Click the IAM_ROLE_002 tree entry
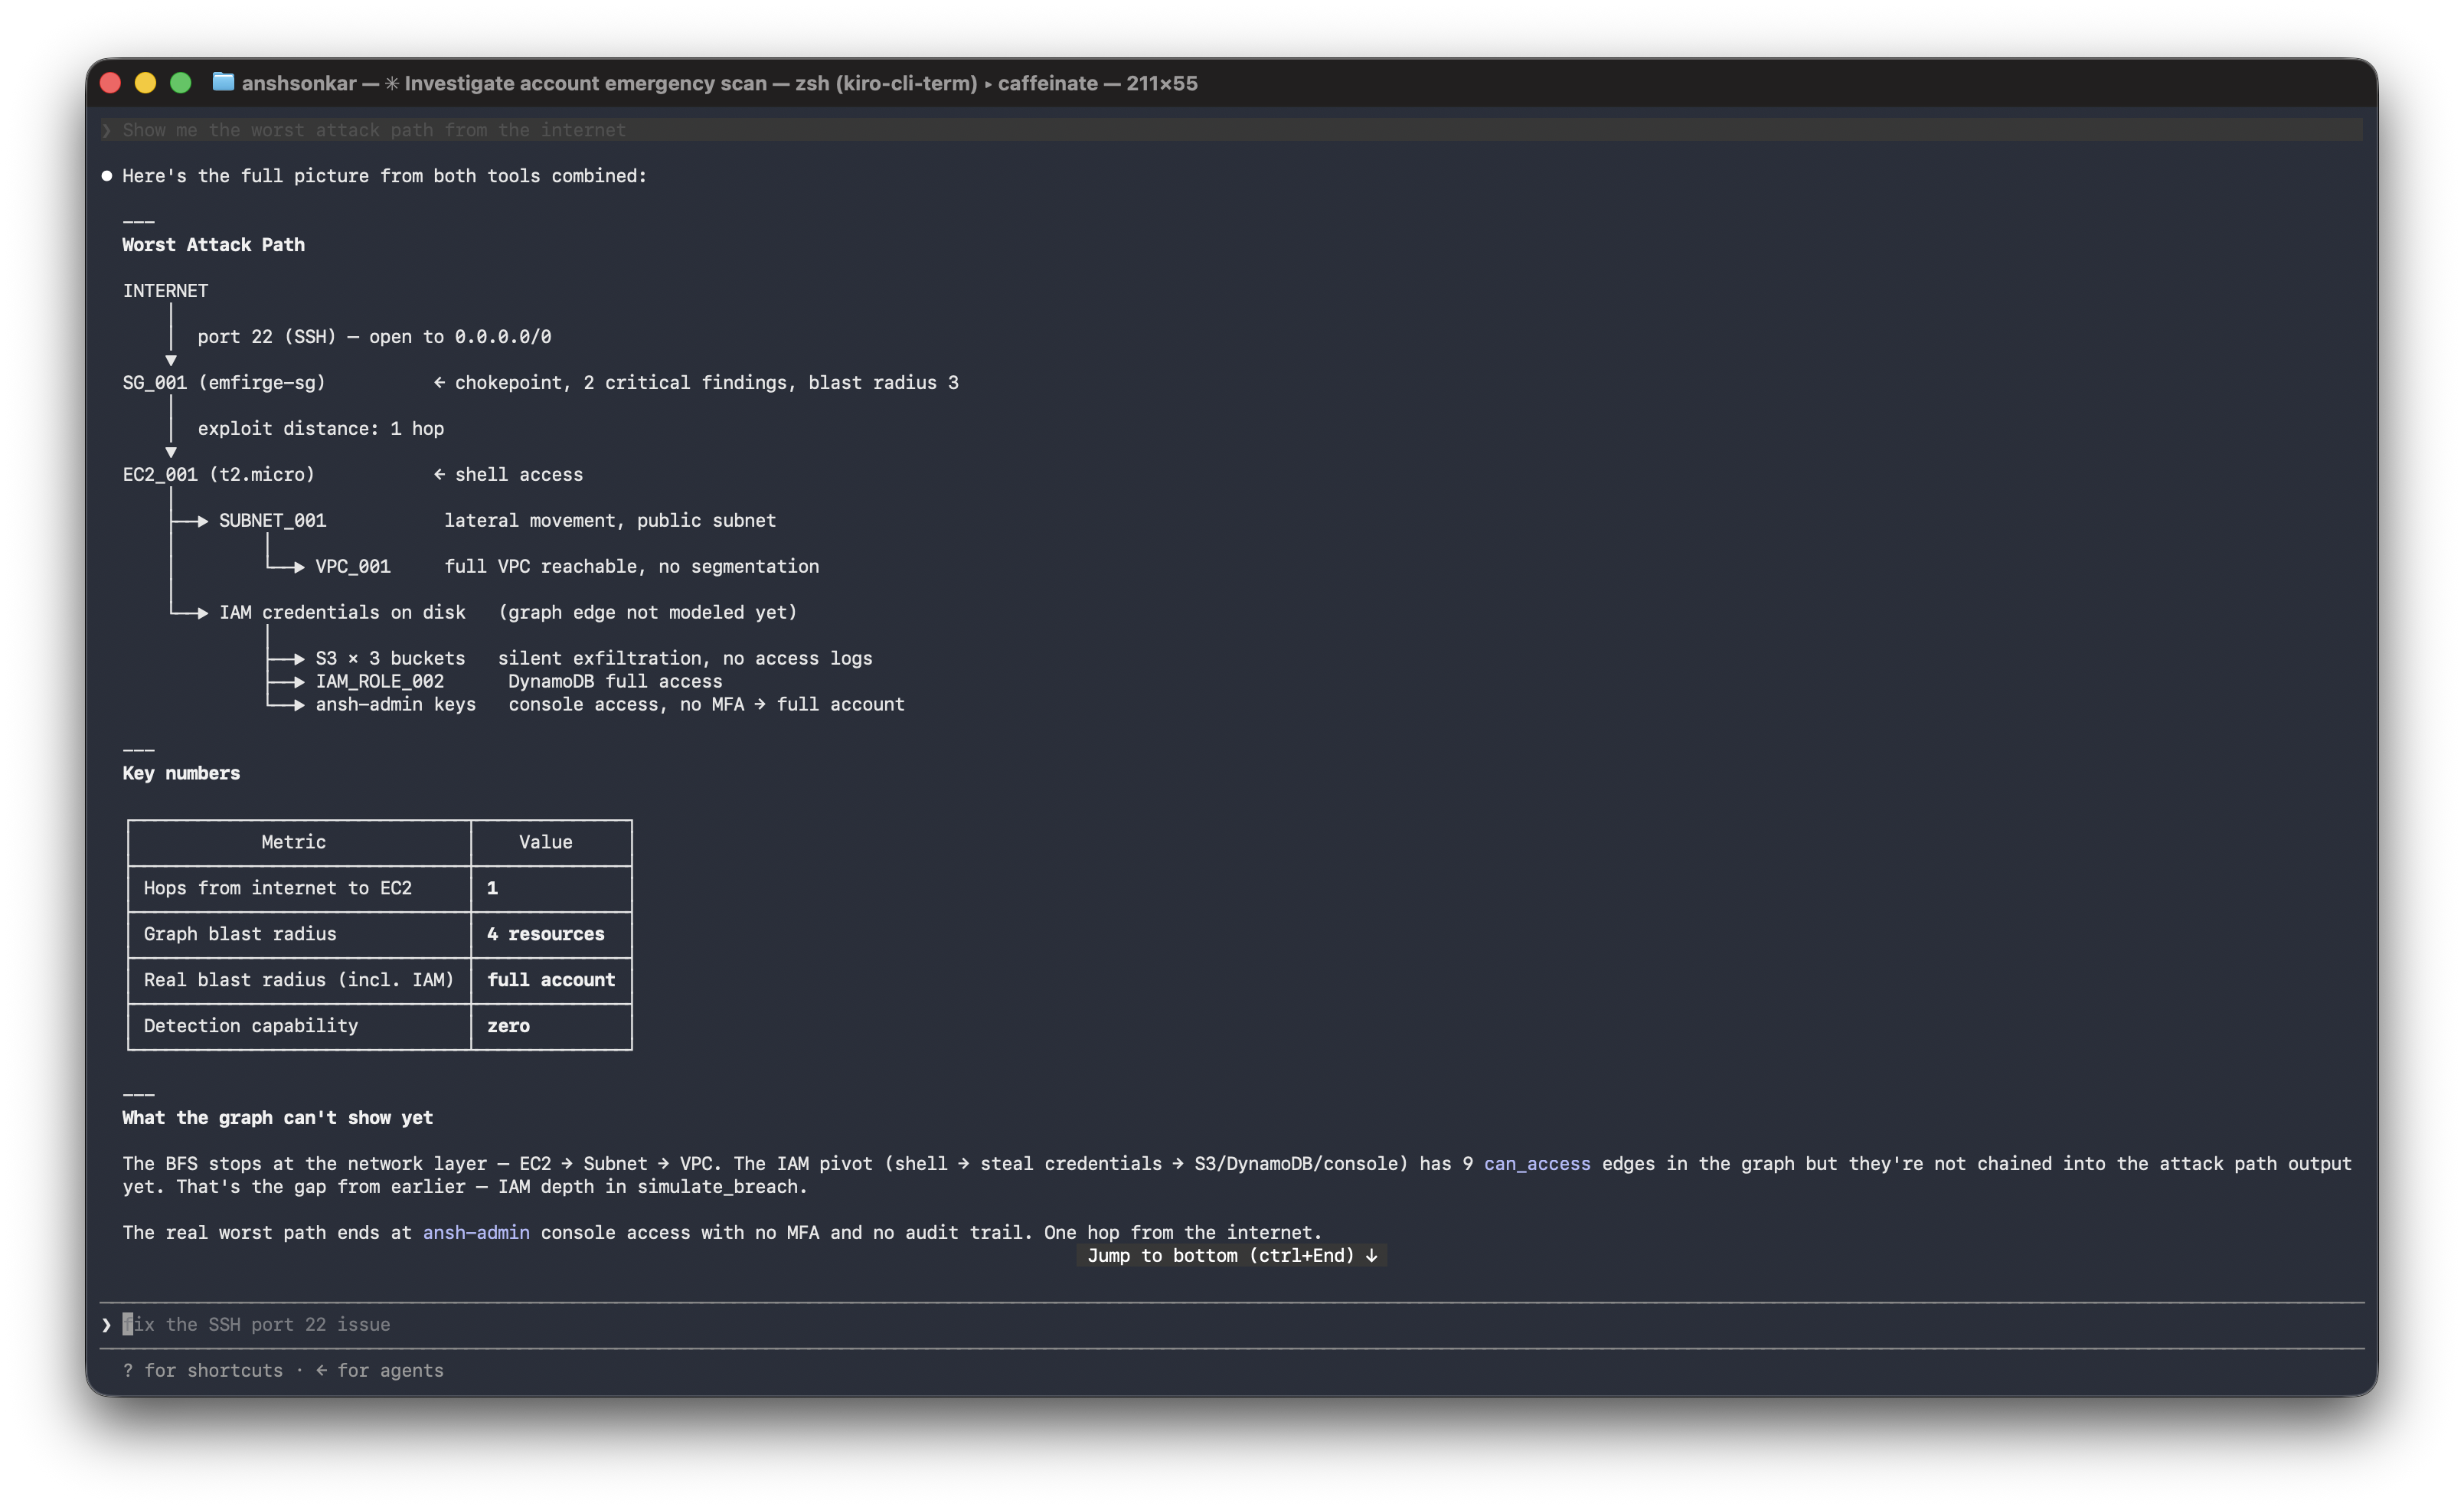 click(x=380, y=681)
